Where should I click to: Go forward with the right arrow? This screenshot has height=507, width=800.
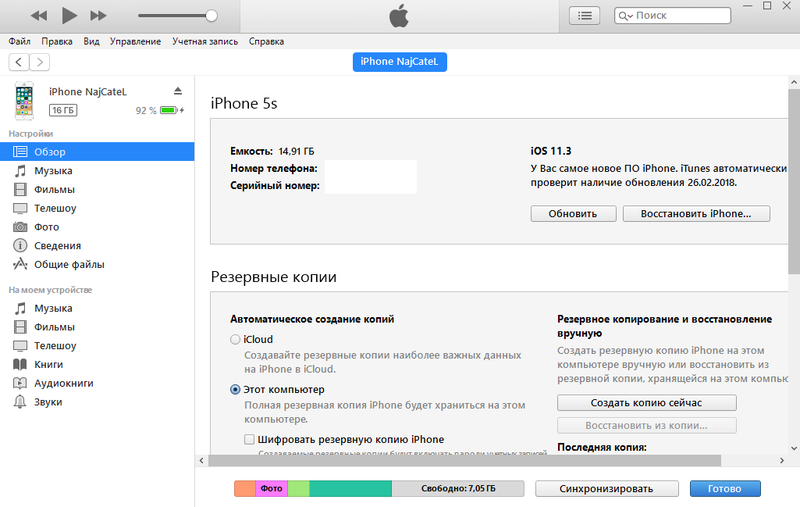point(40,62)
